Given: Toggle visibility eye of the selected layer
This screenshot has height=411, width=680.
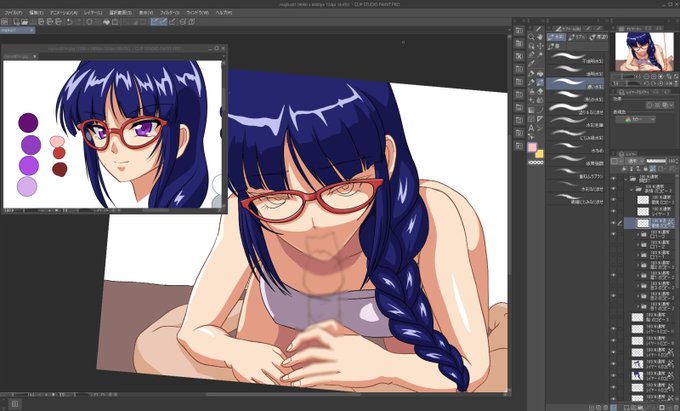Looking at the screenshot, I should [x=613, y=223].
